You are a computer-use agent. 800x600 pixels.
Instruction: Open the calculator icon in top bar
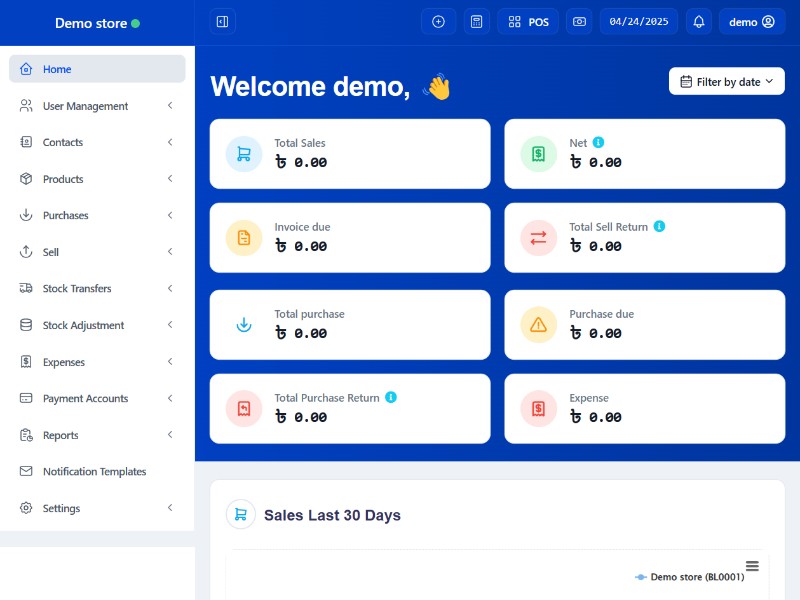point(477,22)
